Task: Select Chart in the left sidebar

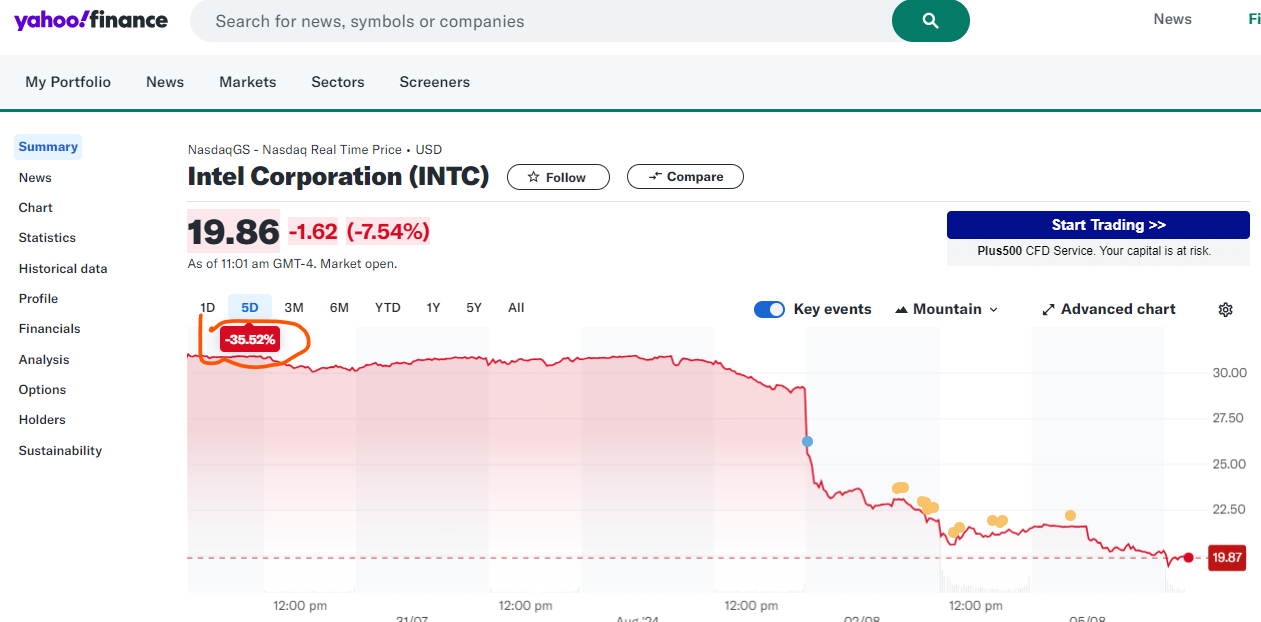Action: click(36, 208)
